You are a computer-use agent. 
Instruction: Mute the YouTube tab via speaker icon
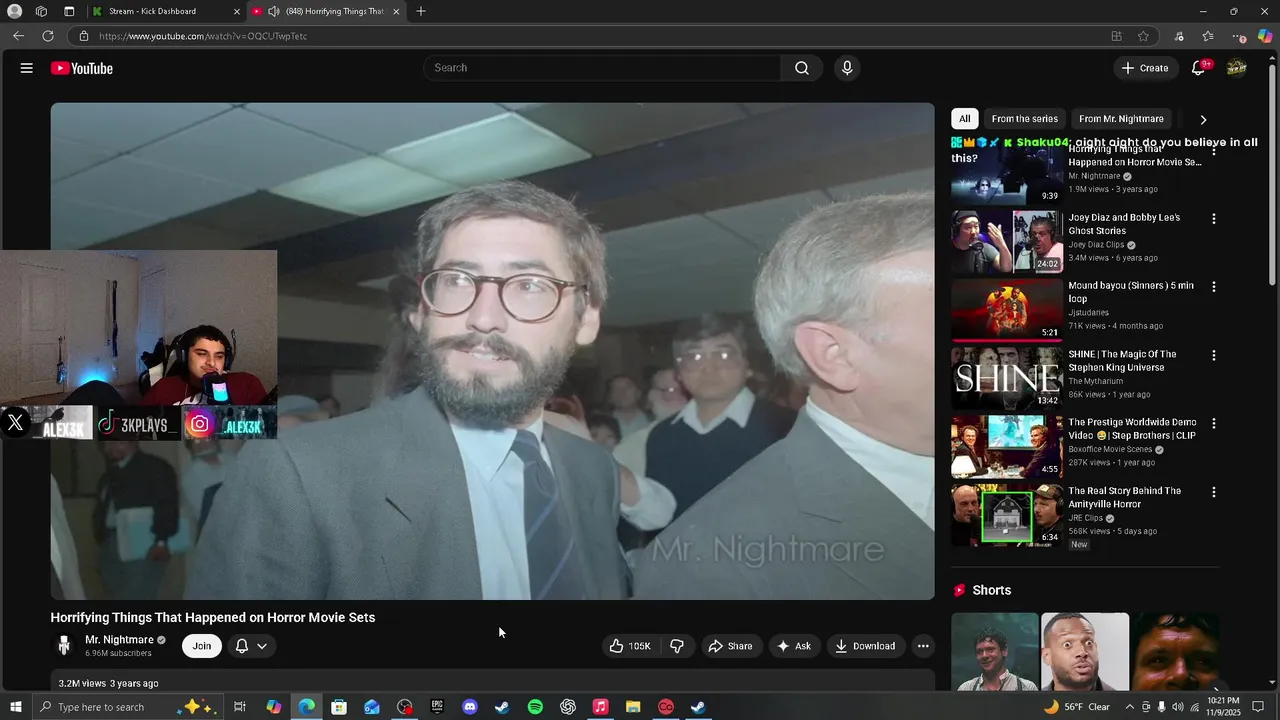(x=273, y=11)
